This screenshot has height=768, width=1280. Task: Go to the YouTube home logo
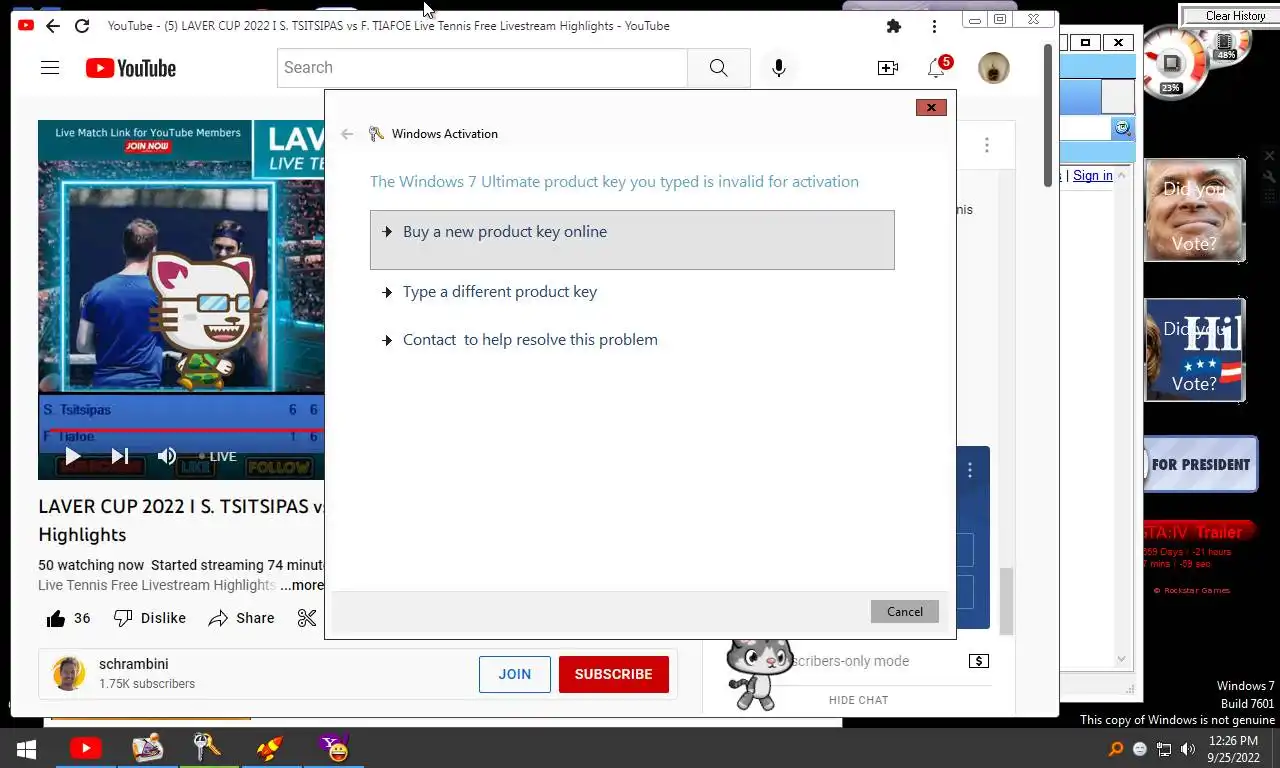(x=131, y=68)
